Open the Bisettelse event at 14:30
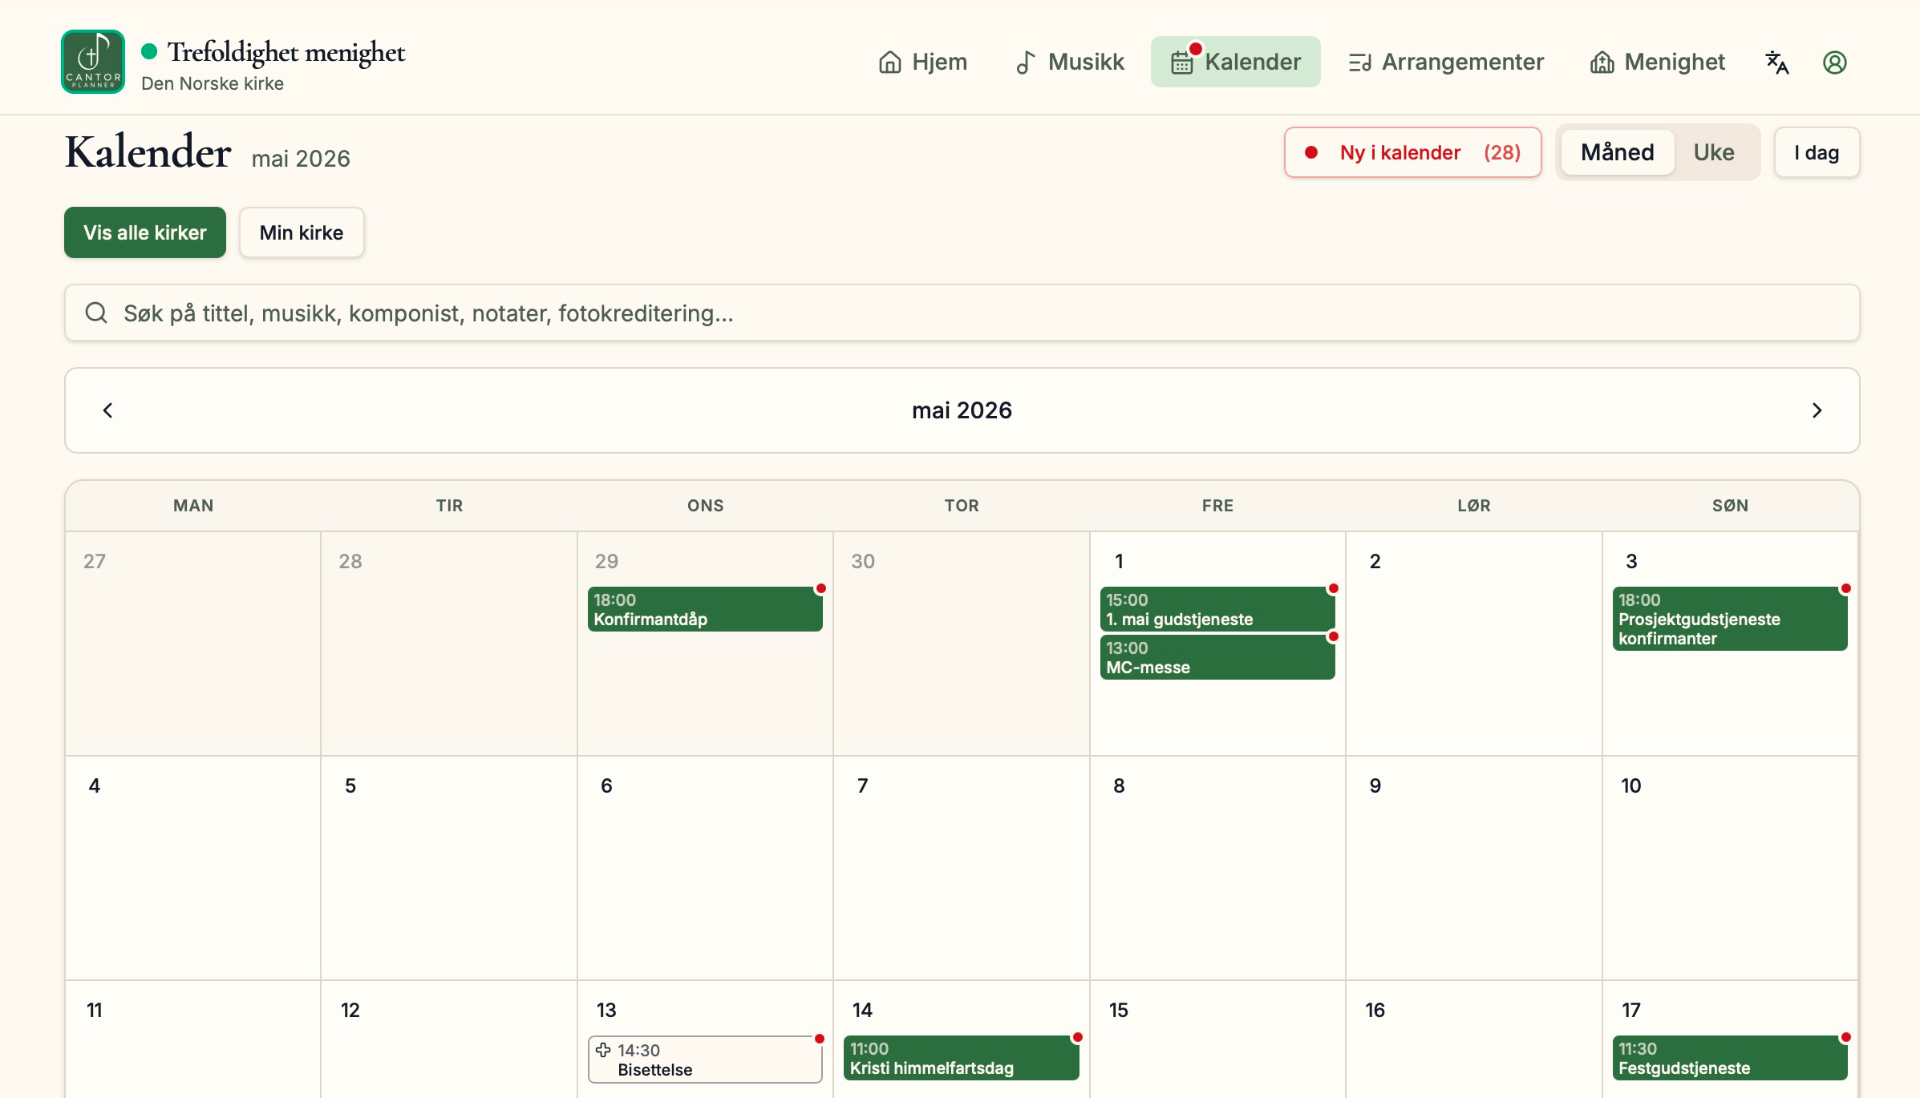This screenshot has height=1098, width=1920. (705, 1059)
